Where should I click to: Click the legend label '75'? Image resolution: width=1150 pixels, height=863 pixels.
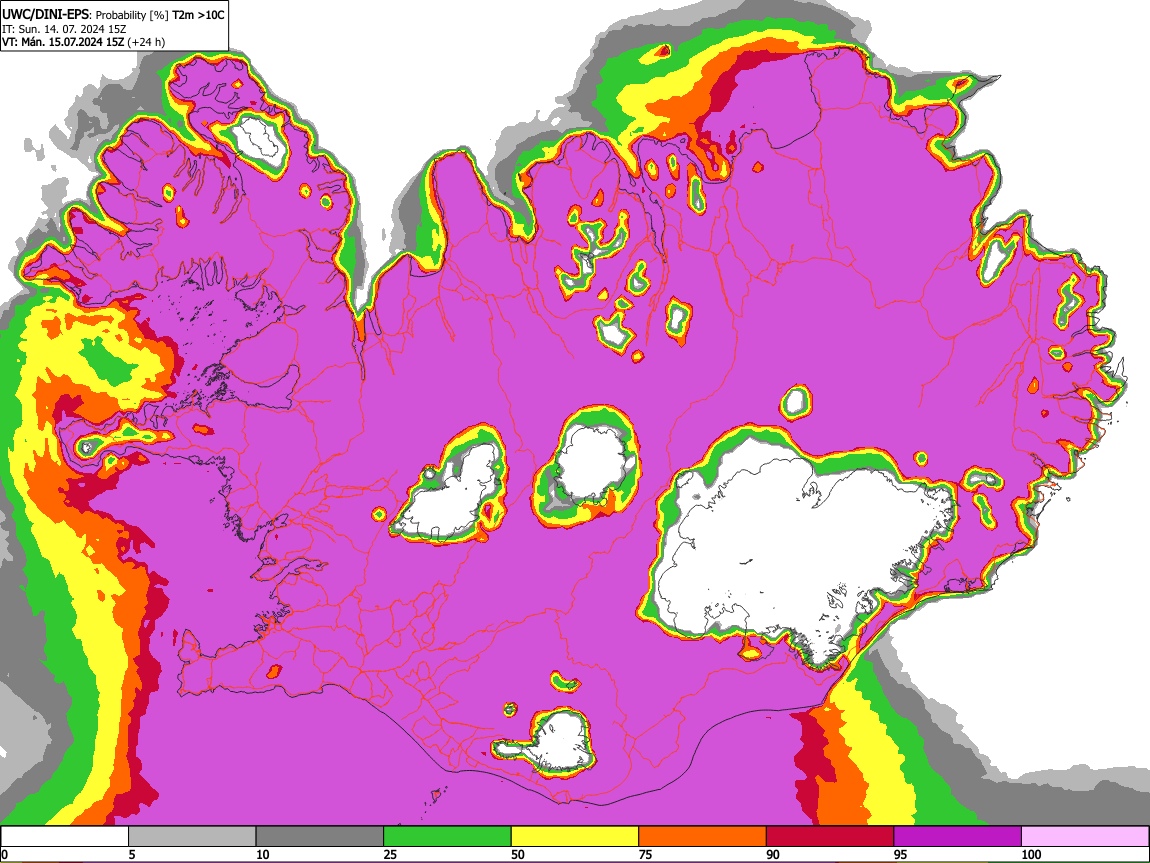[x=645, y=854]
